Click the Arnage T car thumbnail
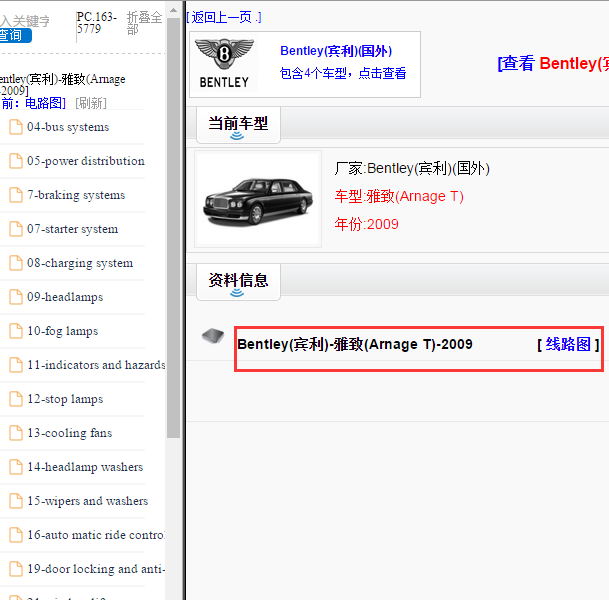609x600 pixels. [x=258, y=199]
